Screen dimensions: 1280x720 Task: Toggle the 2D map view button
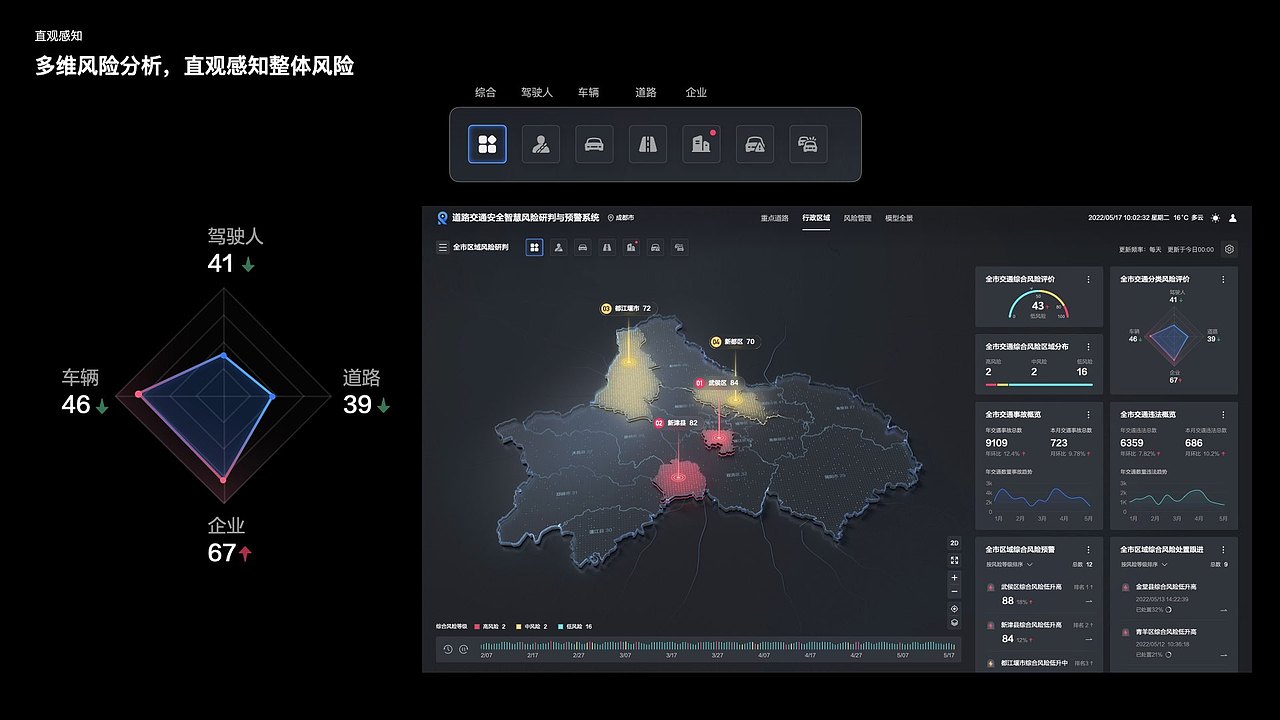tap(954, 543)
